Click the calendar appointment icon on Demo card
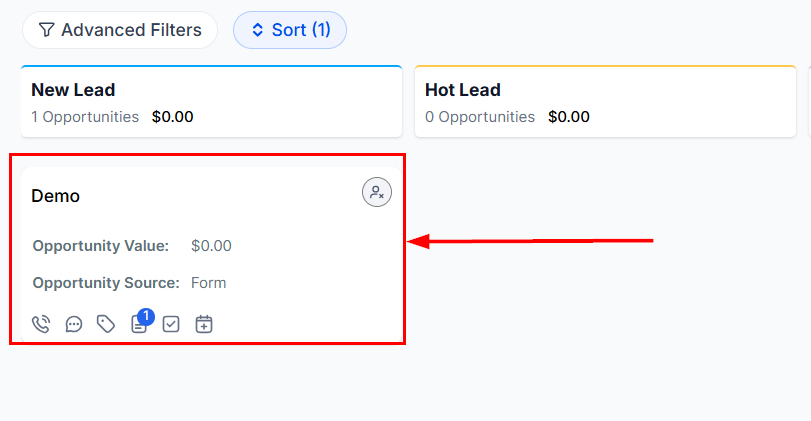811x421 pixels. click(x=204, y=324)
